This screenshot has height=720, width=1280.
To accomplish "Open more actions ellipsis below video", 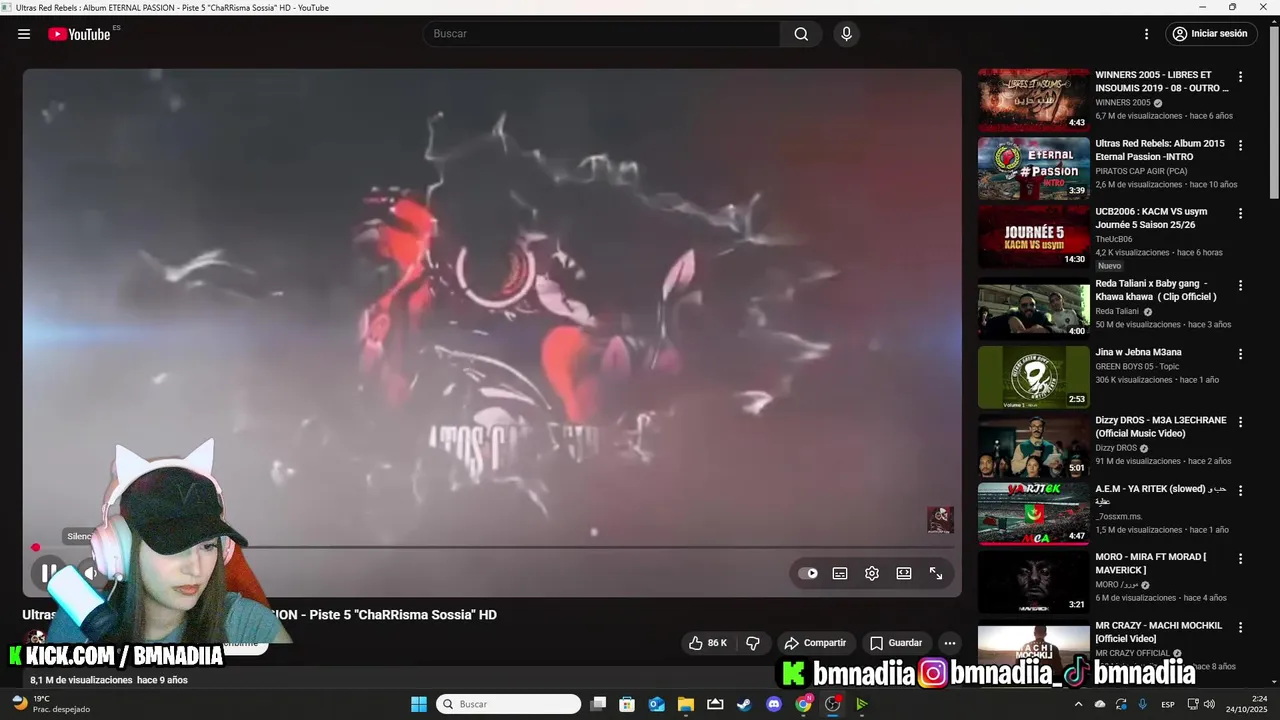I will click(950, 643).
